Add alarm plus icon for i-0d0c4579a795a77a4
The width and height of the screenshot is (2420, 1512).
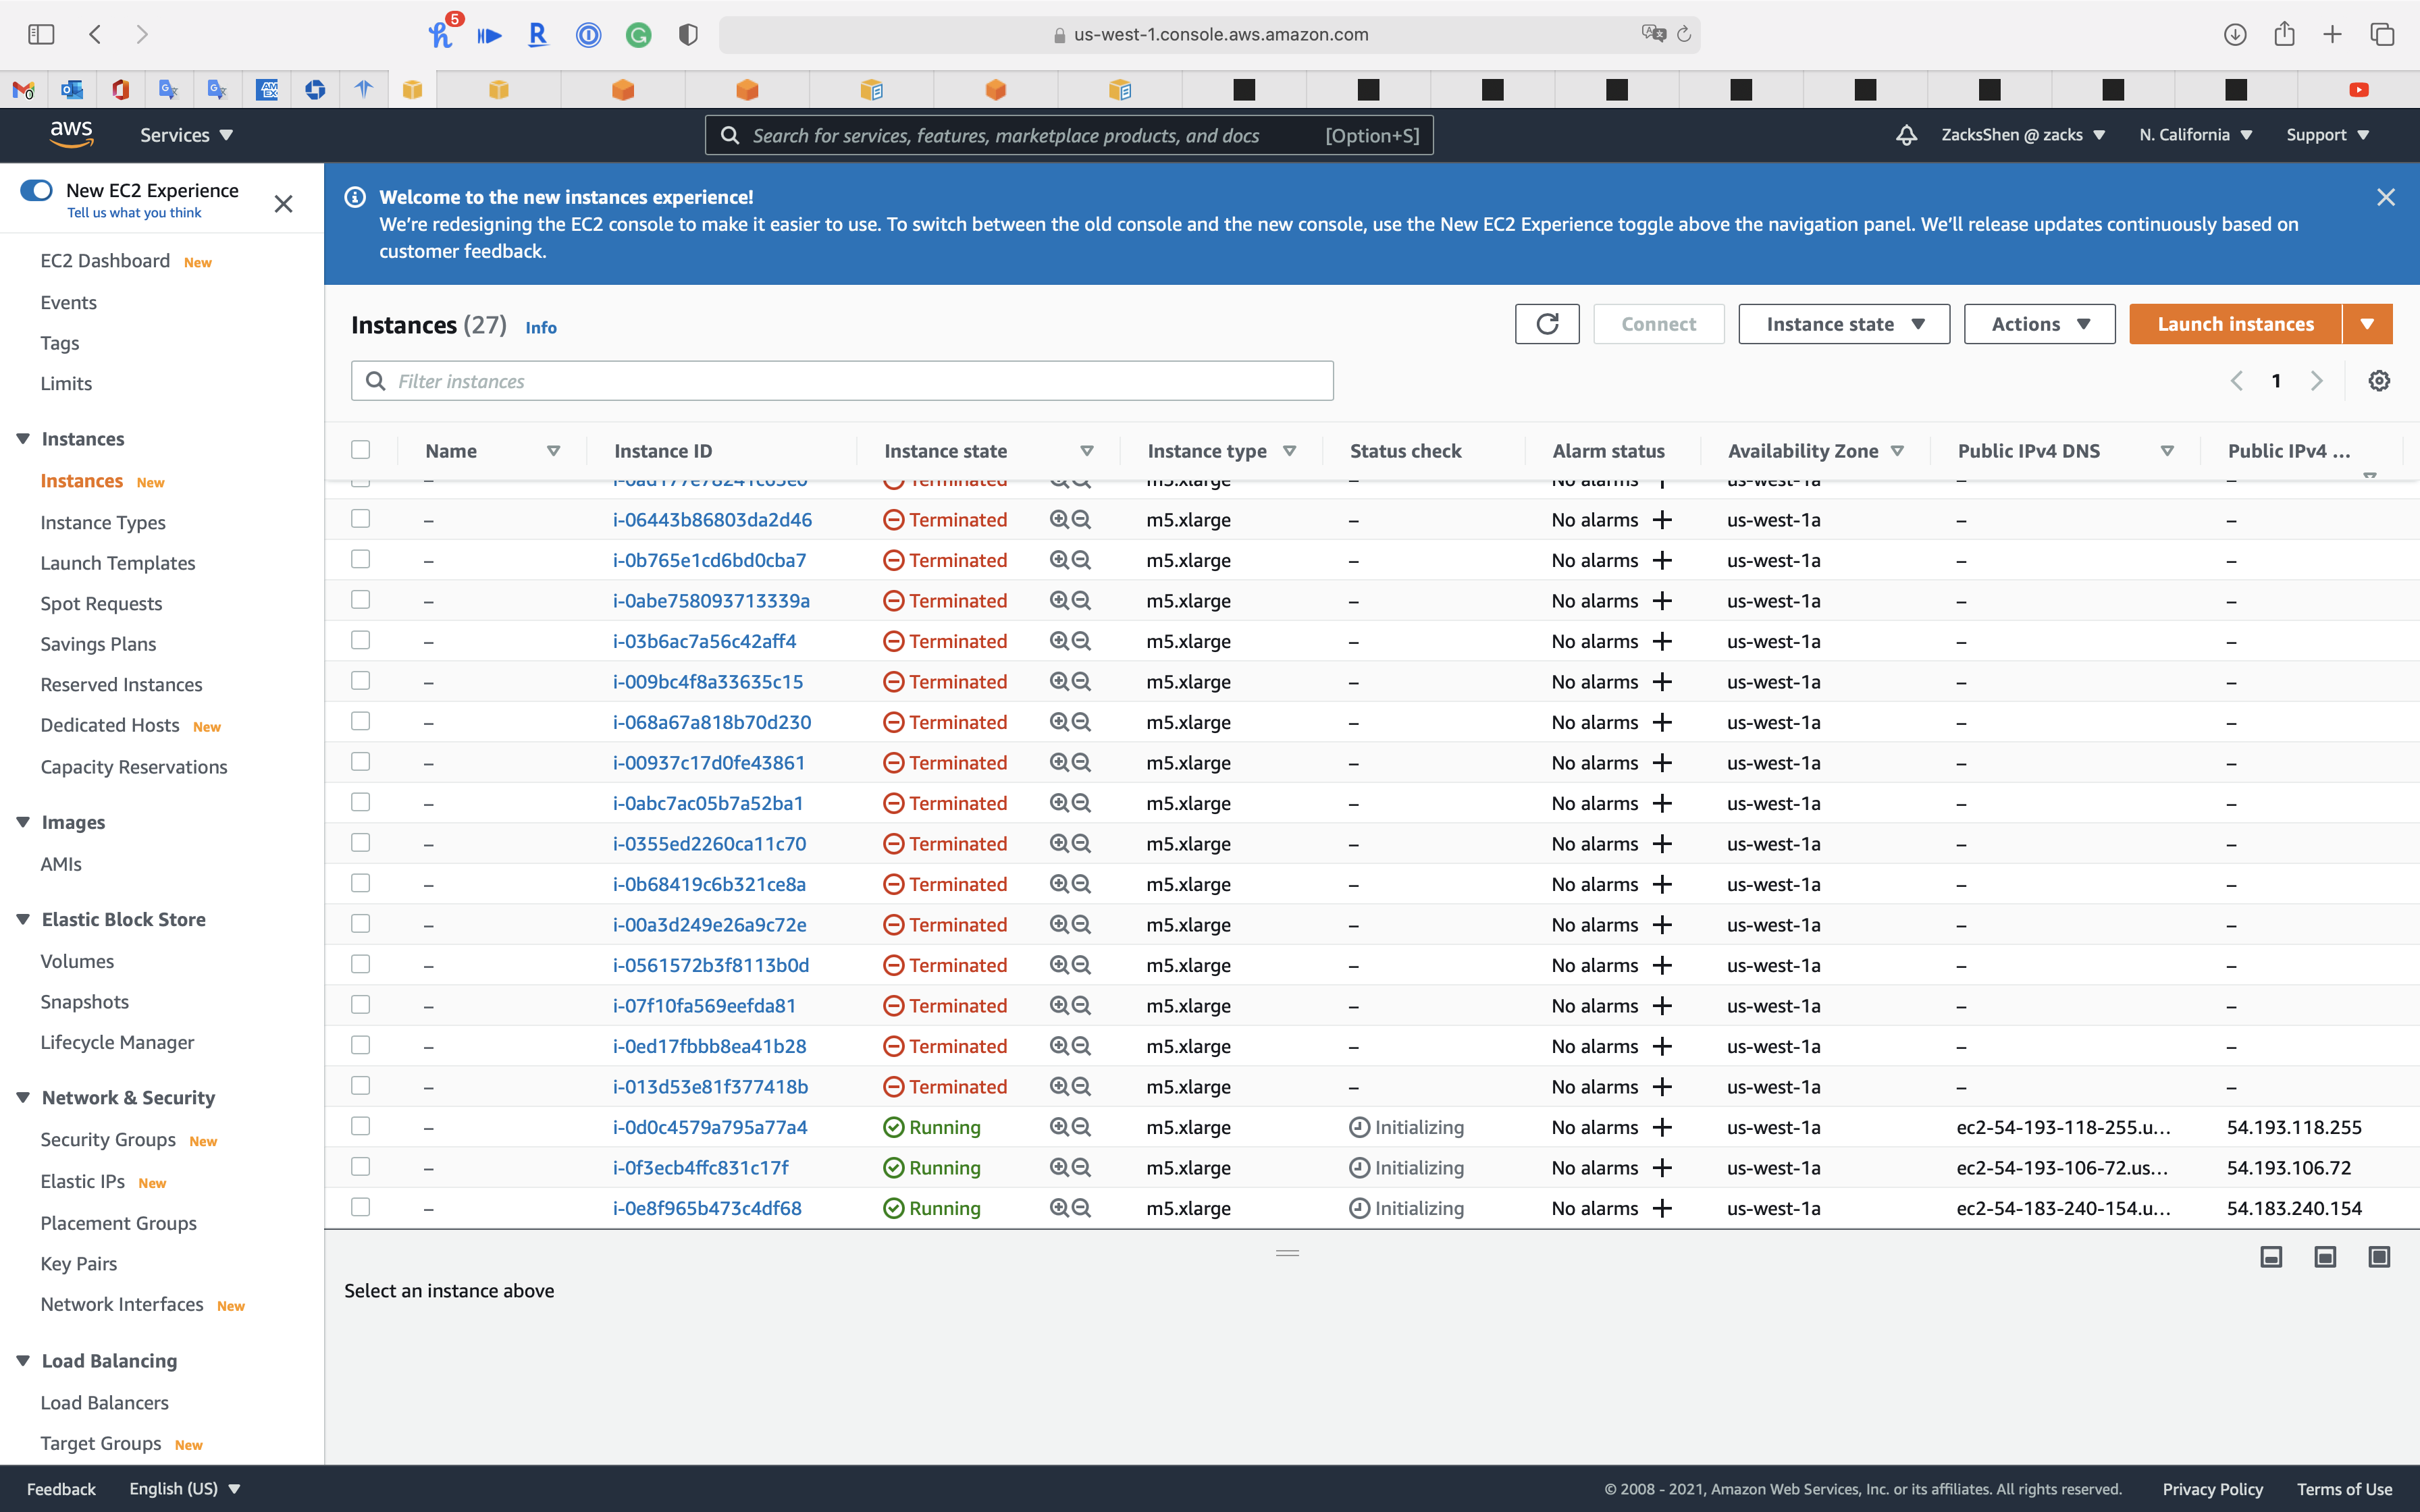pos(1662,1127)
